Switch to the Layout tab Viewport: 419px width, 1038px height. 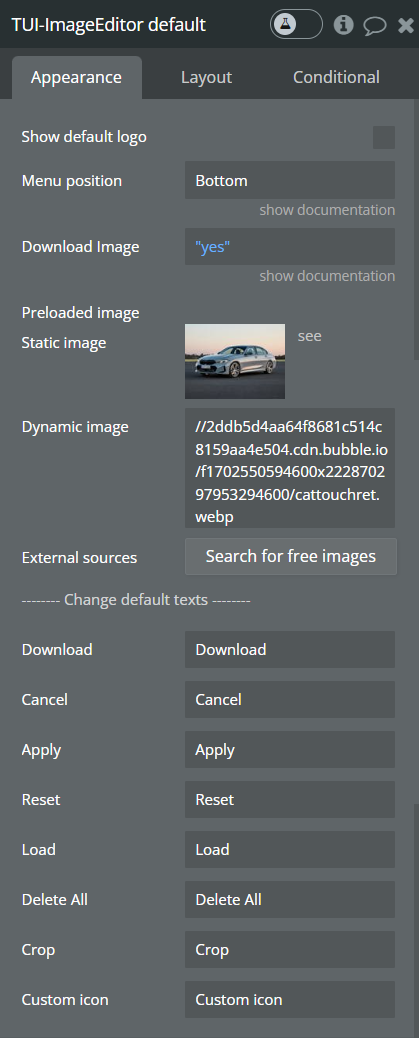pos(207,77)
